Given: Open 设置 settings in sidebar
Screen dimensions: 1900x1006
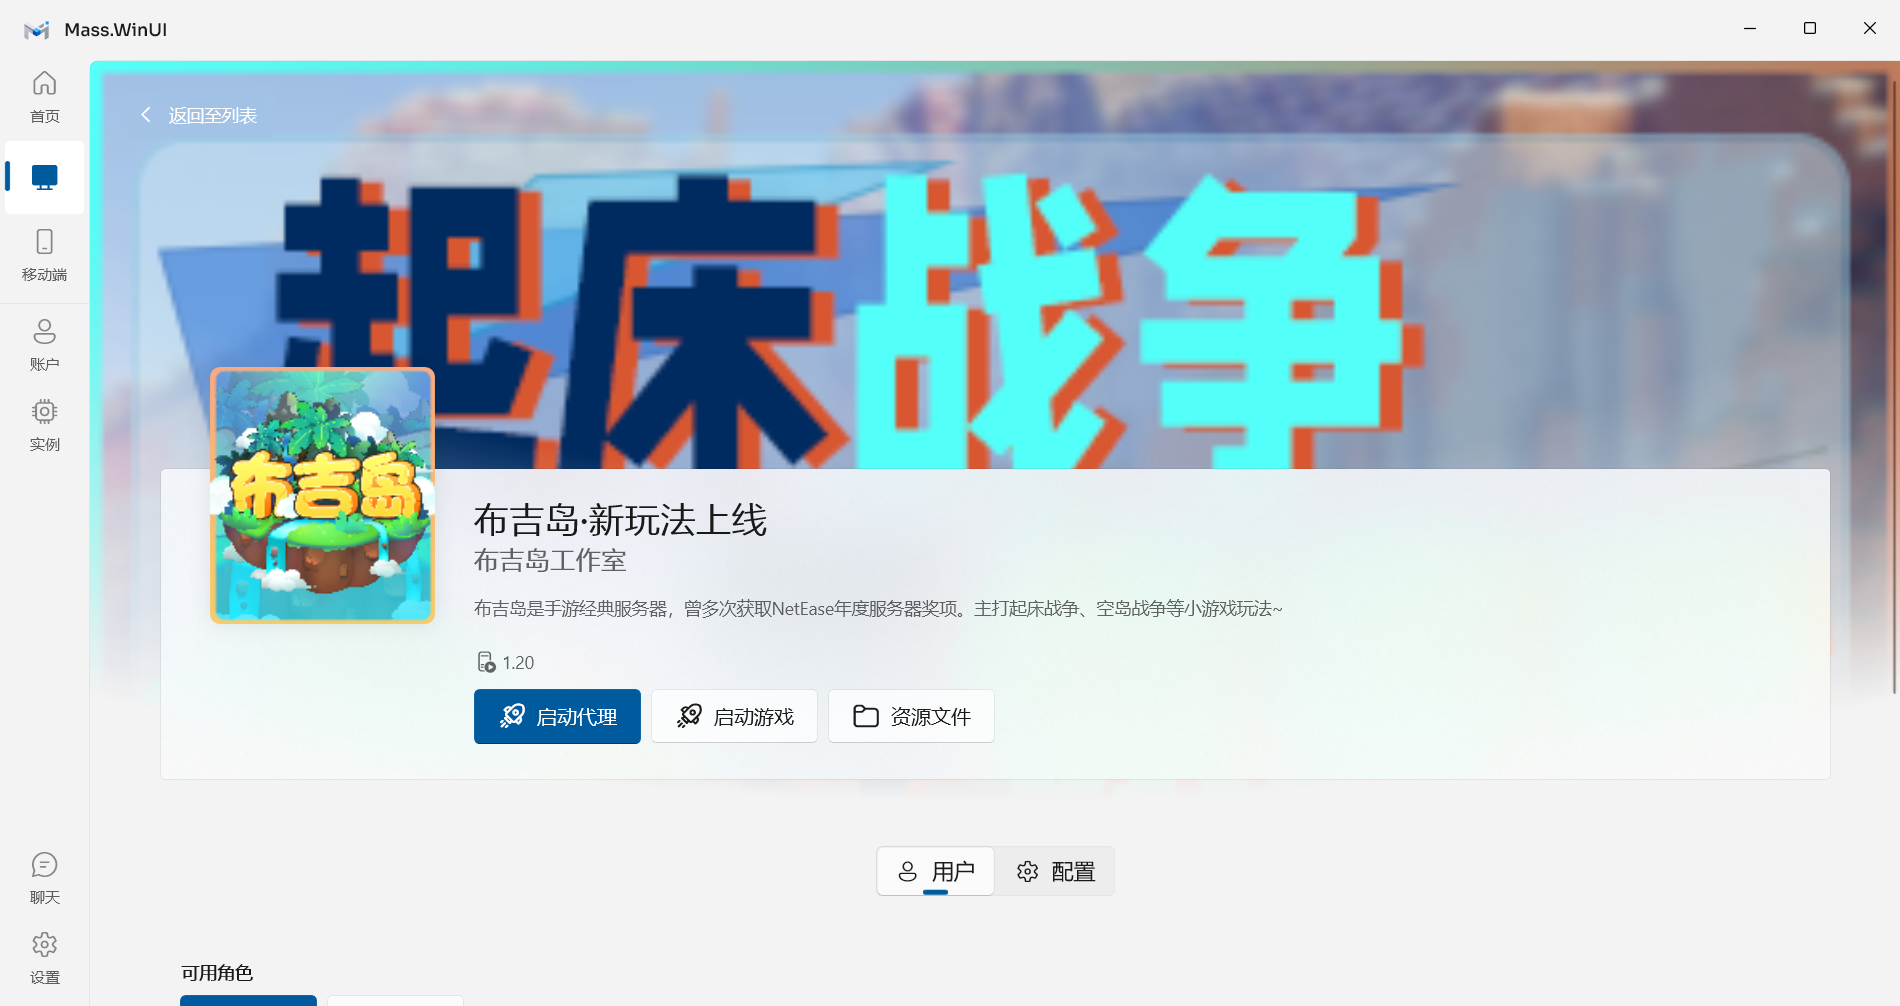Looking at the screenshot, I should click(44, 958).
